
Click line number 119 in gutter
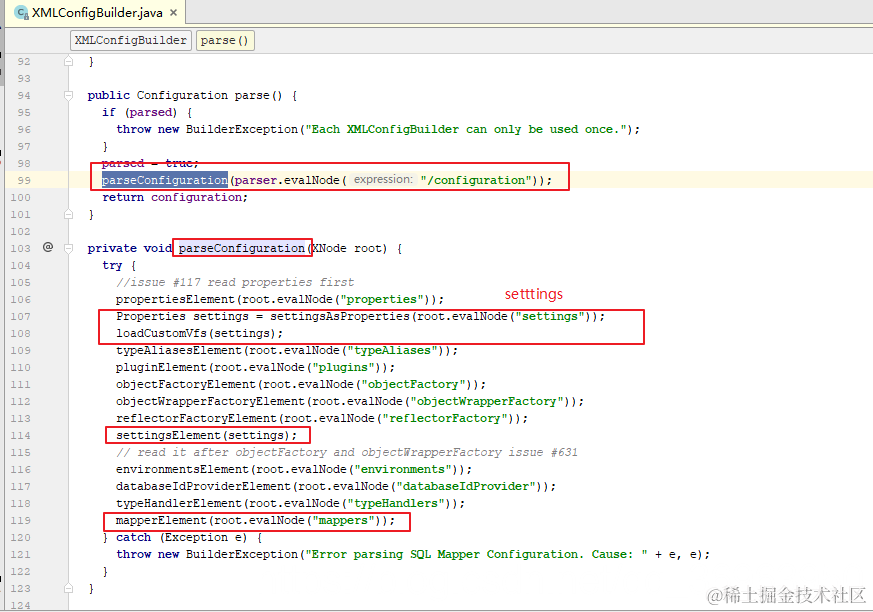pos(21,520)
